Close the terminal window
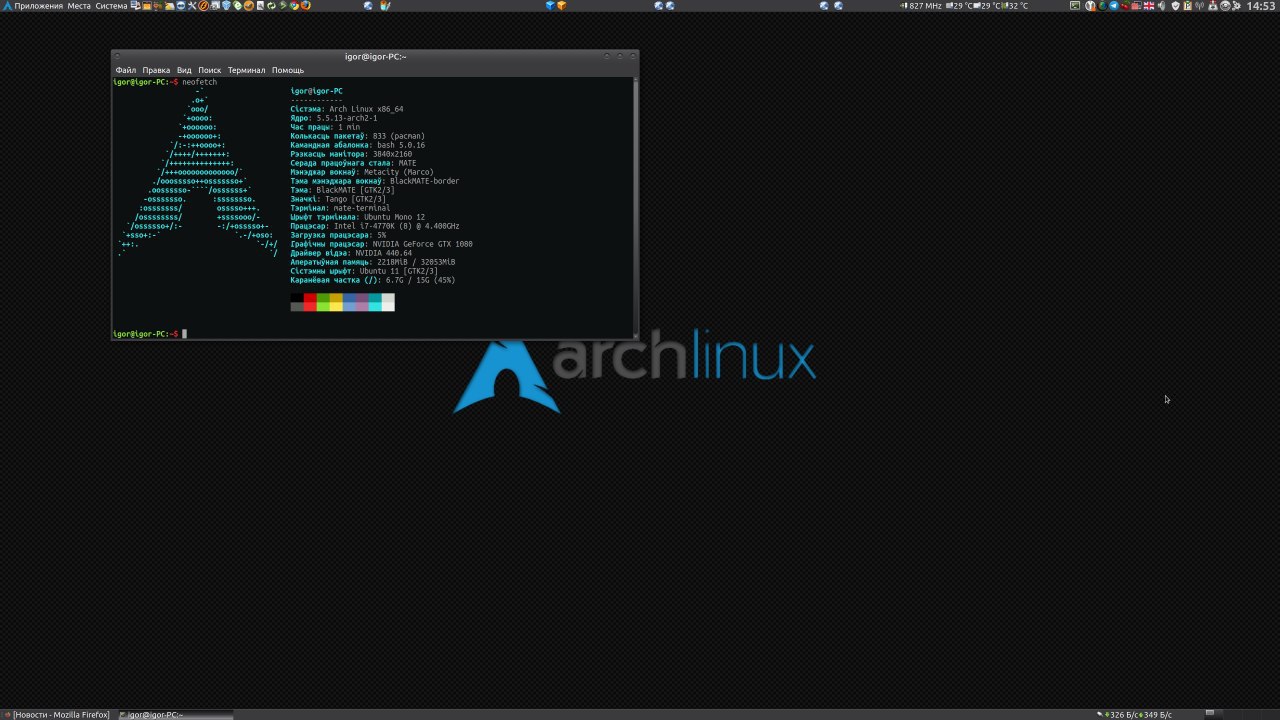The height and width of the screenshot is (720, 1280). tap(632, 56)
